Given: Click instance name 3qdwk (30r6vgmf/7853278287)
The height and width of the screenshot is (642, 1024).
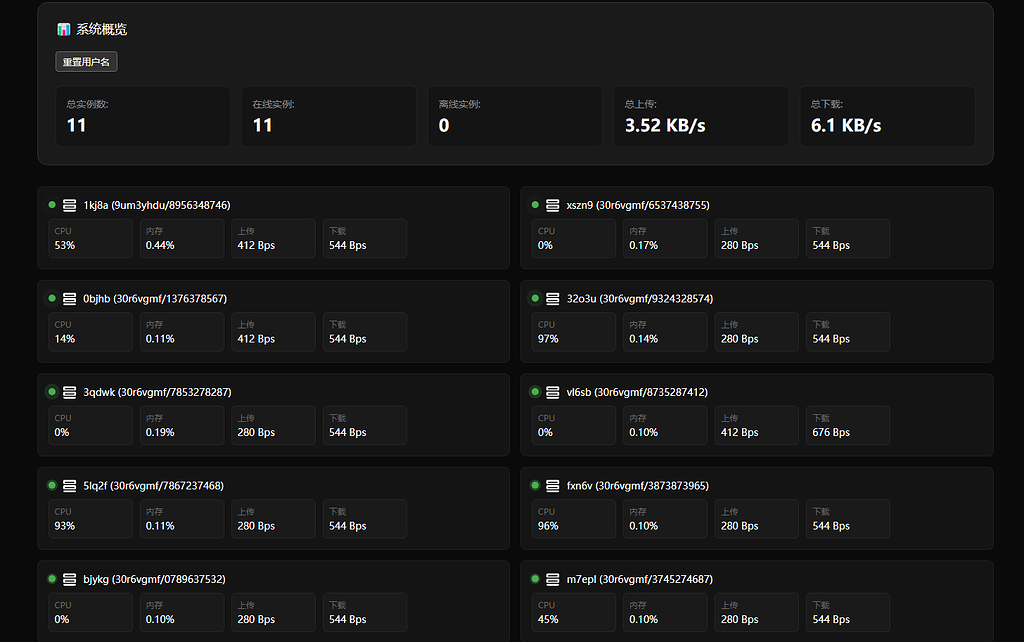Looking at the screenshot, I should (157, 392).
